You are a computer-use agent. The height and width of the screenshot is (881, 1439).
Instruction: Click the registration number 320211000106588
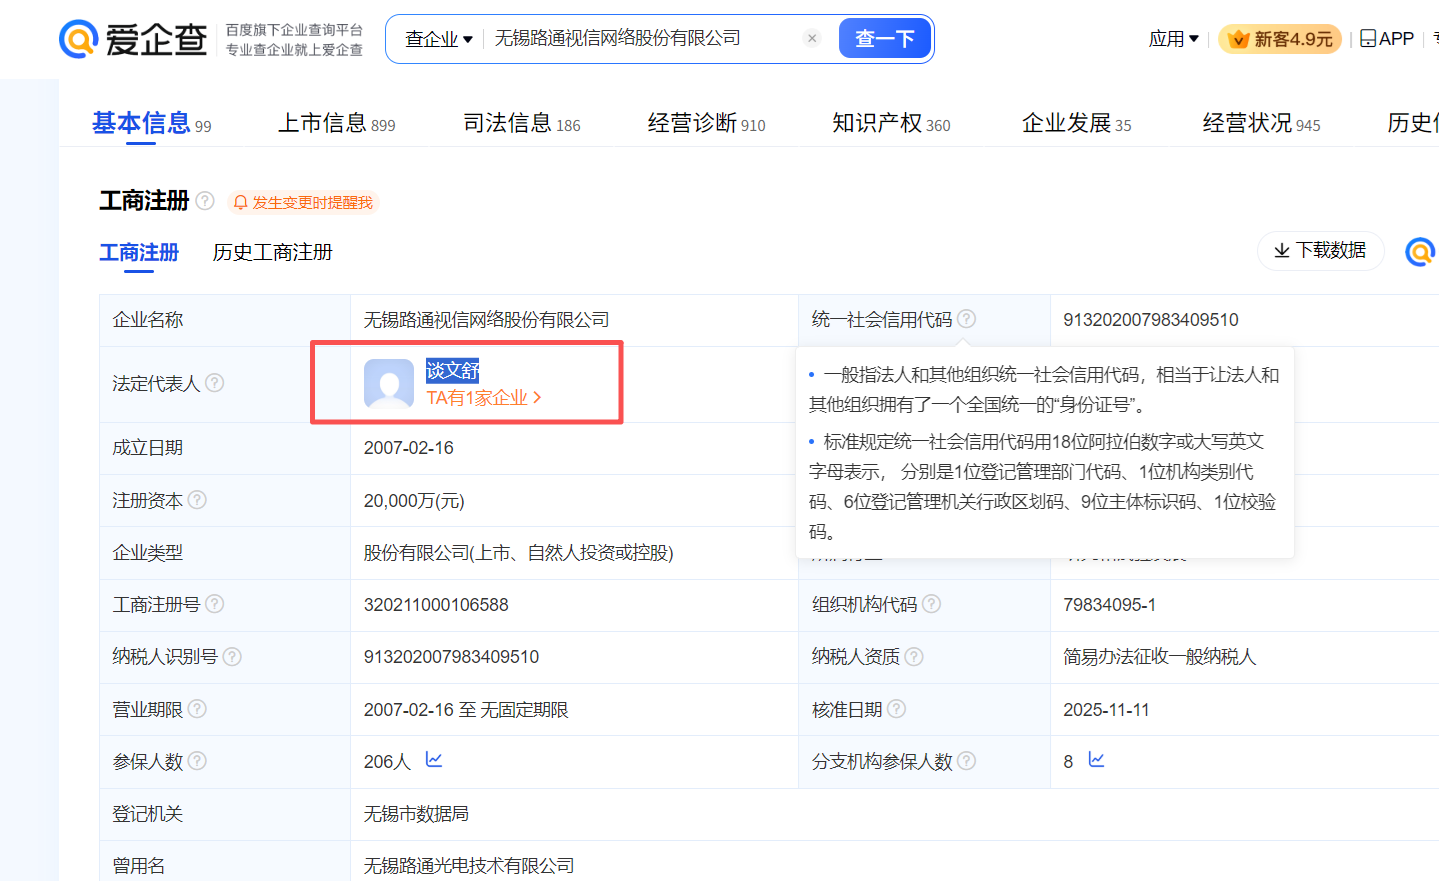(436, 605)
